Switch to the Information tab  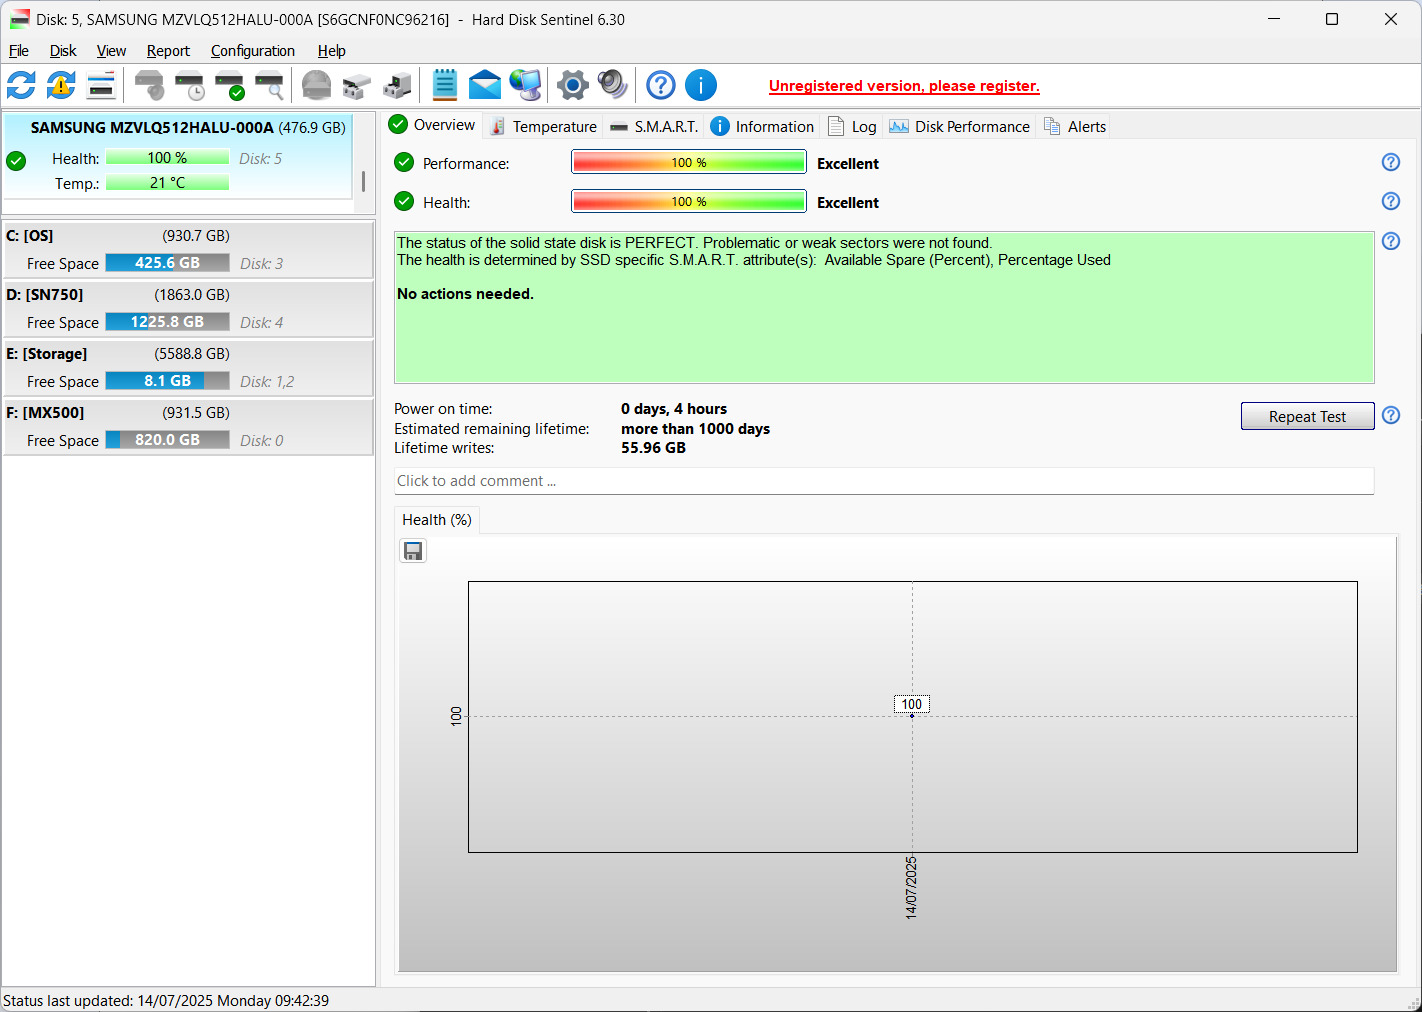point(763,127)
